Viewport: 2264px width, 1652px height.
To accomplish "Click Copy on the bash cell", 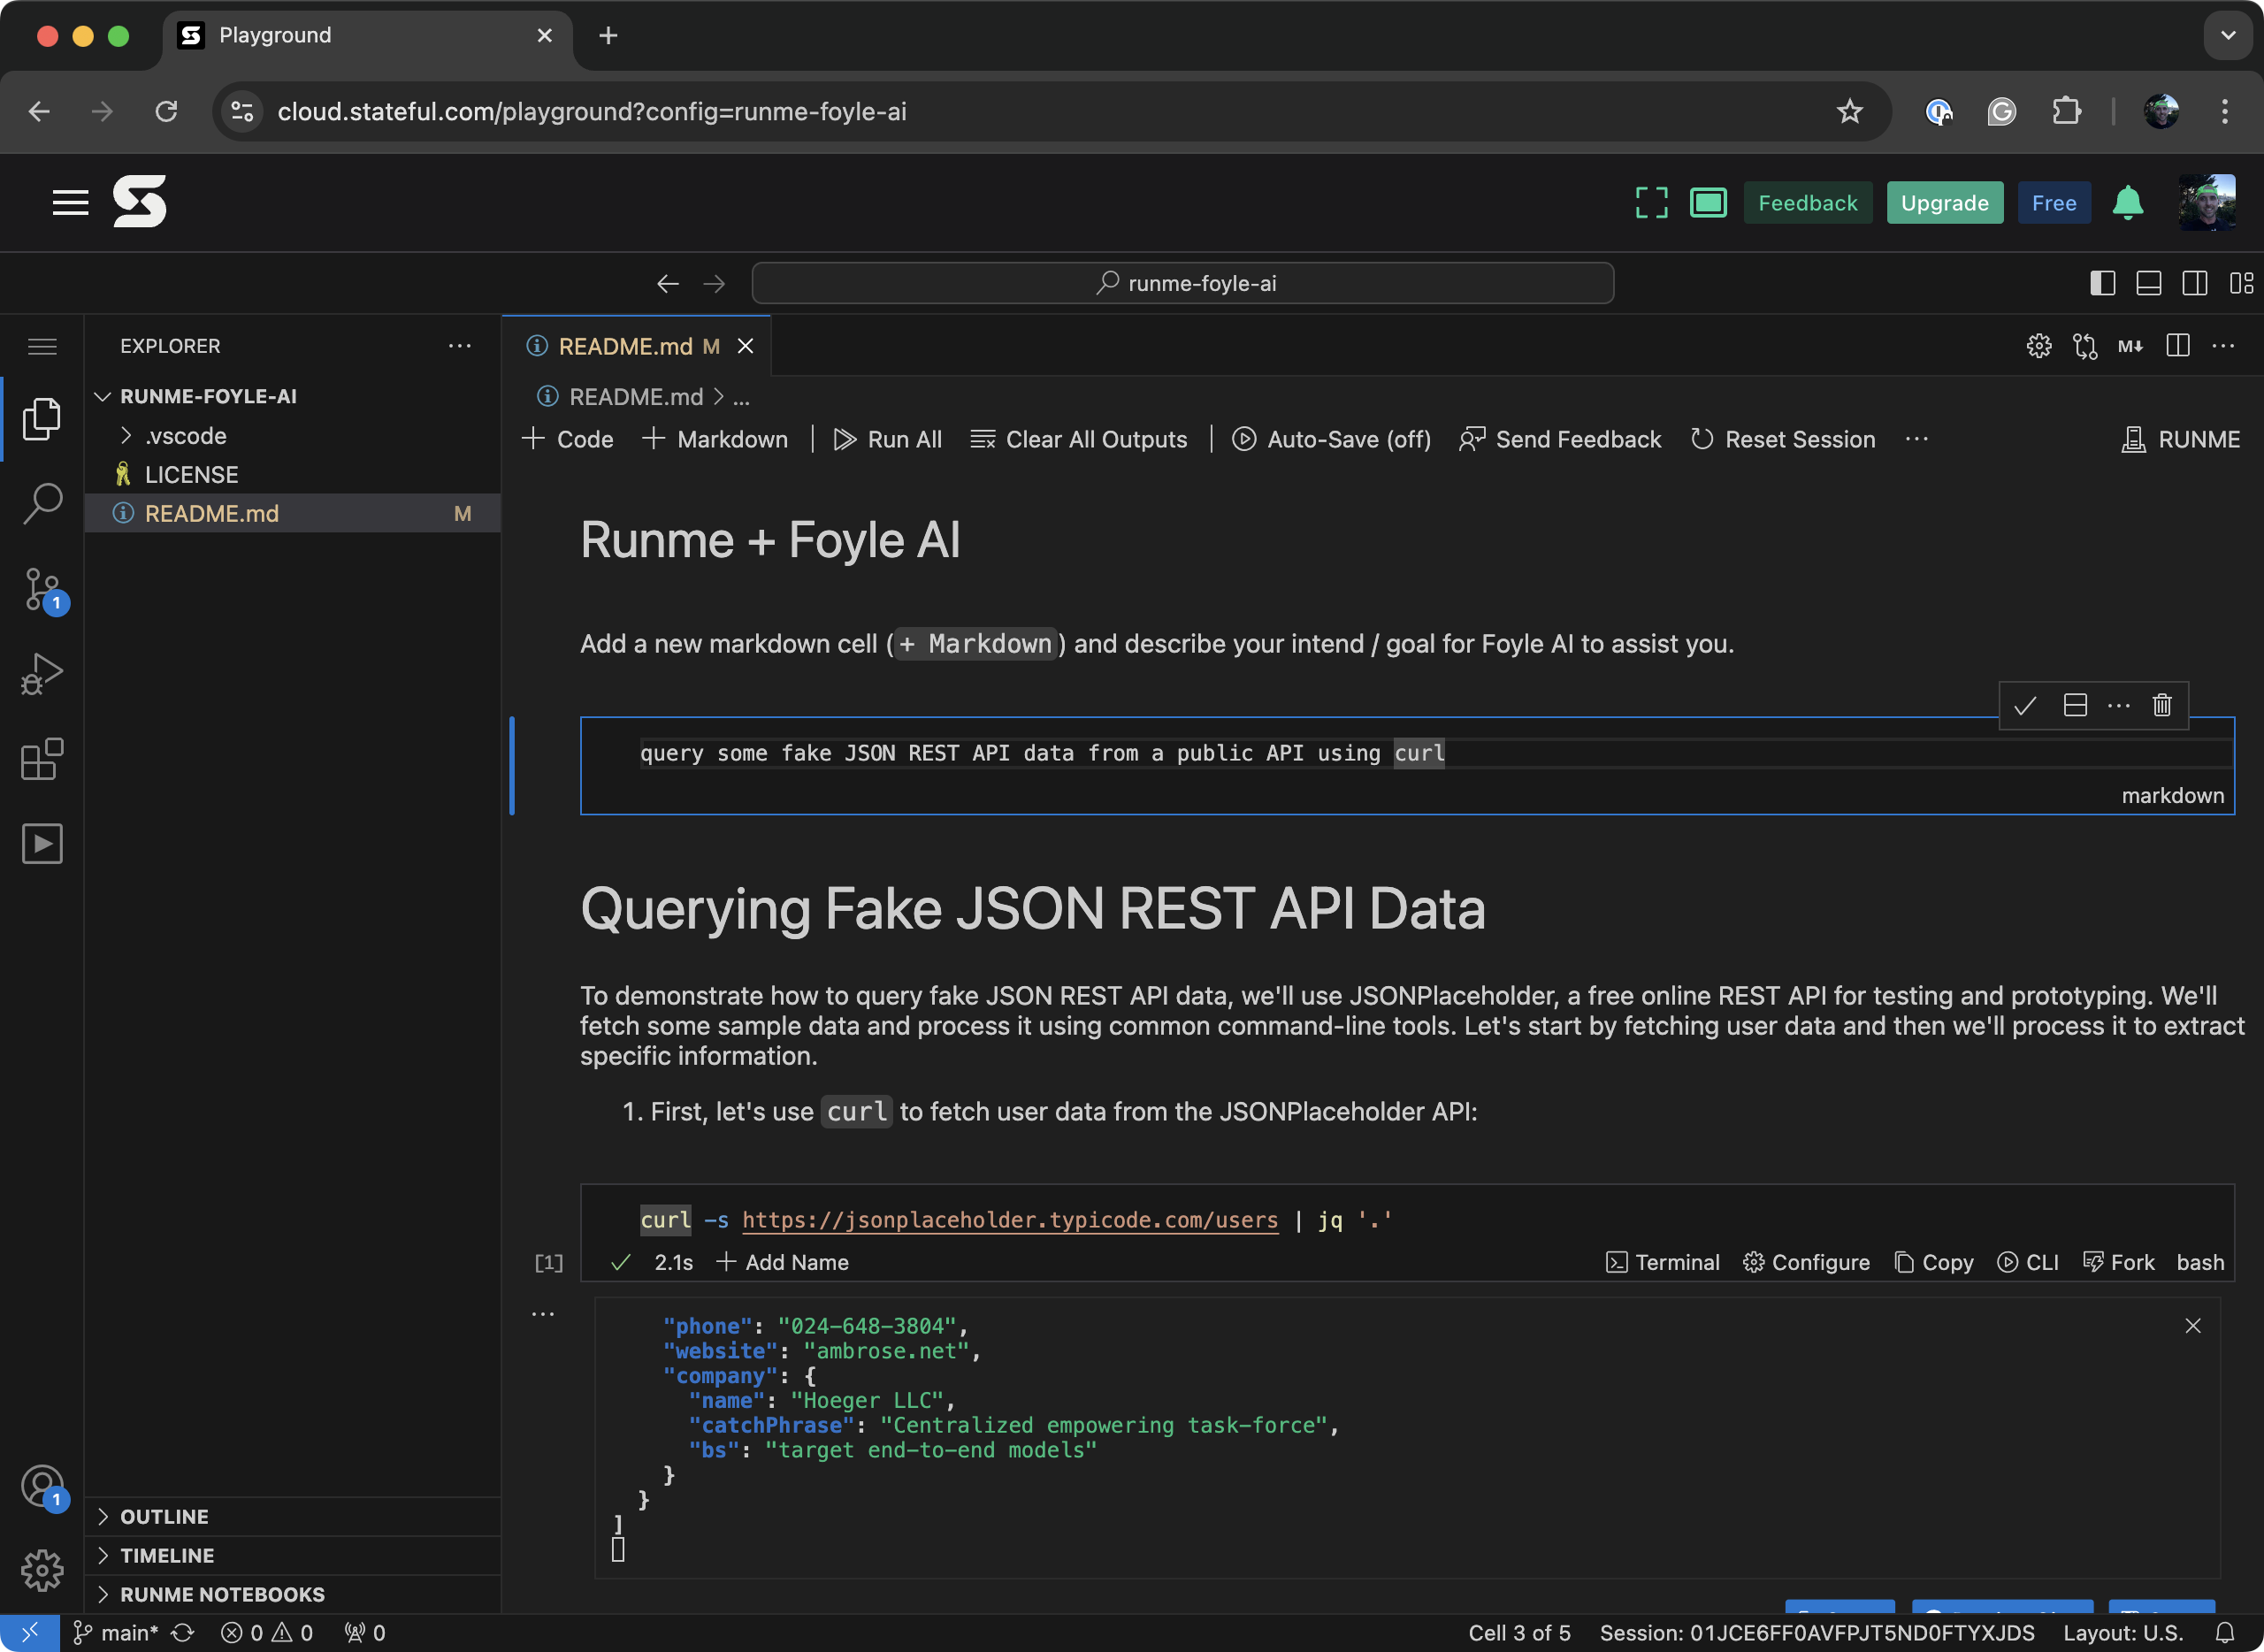I will coord(1934,1262).
